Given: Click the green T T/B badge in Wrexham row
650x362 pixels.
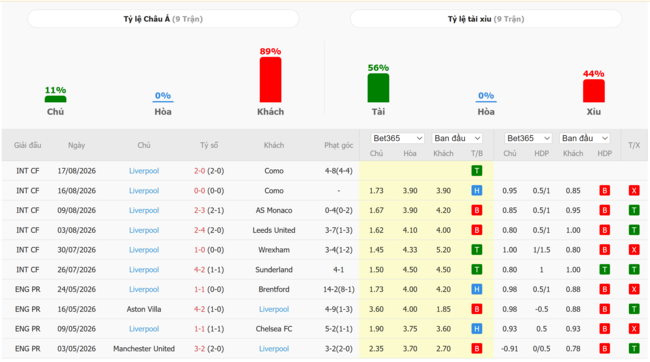Looking at the screenshot, I should point(477,250).
